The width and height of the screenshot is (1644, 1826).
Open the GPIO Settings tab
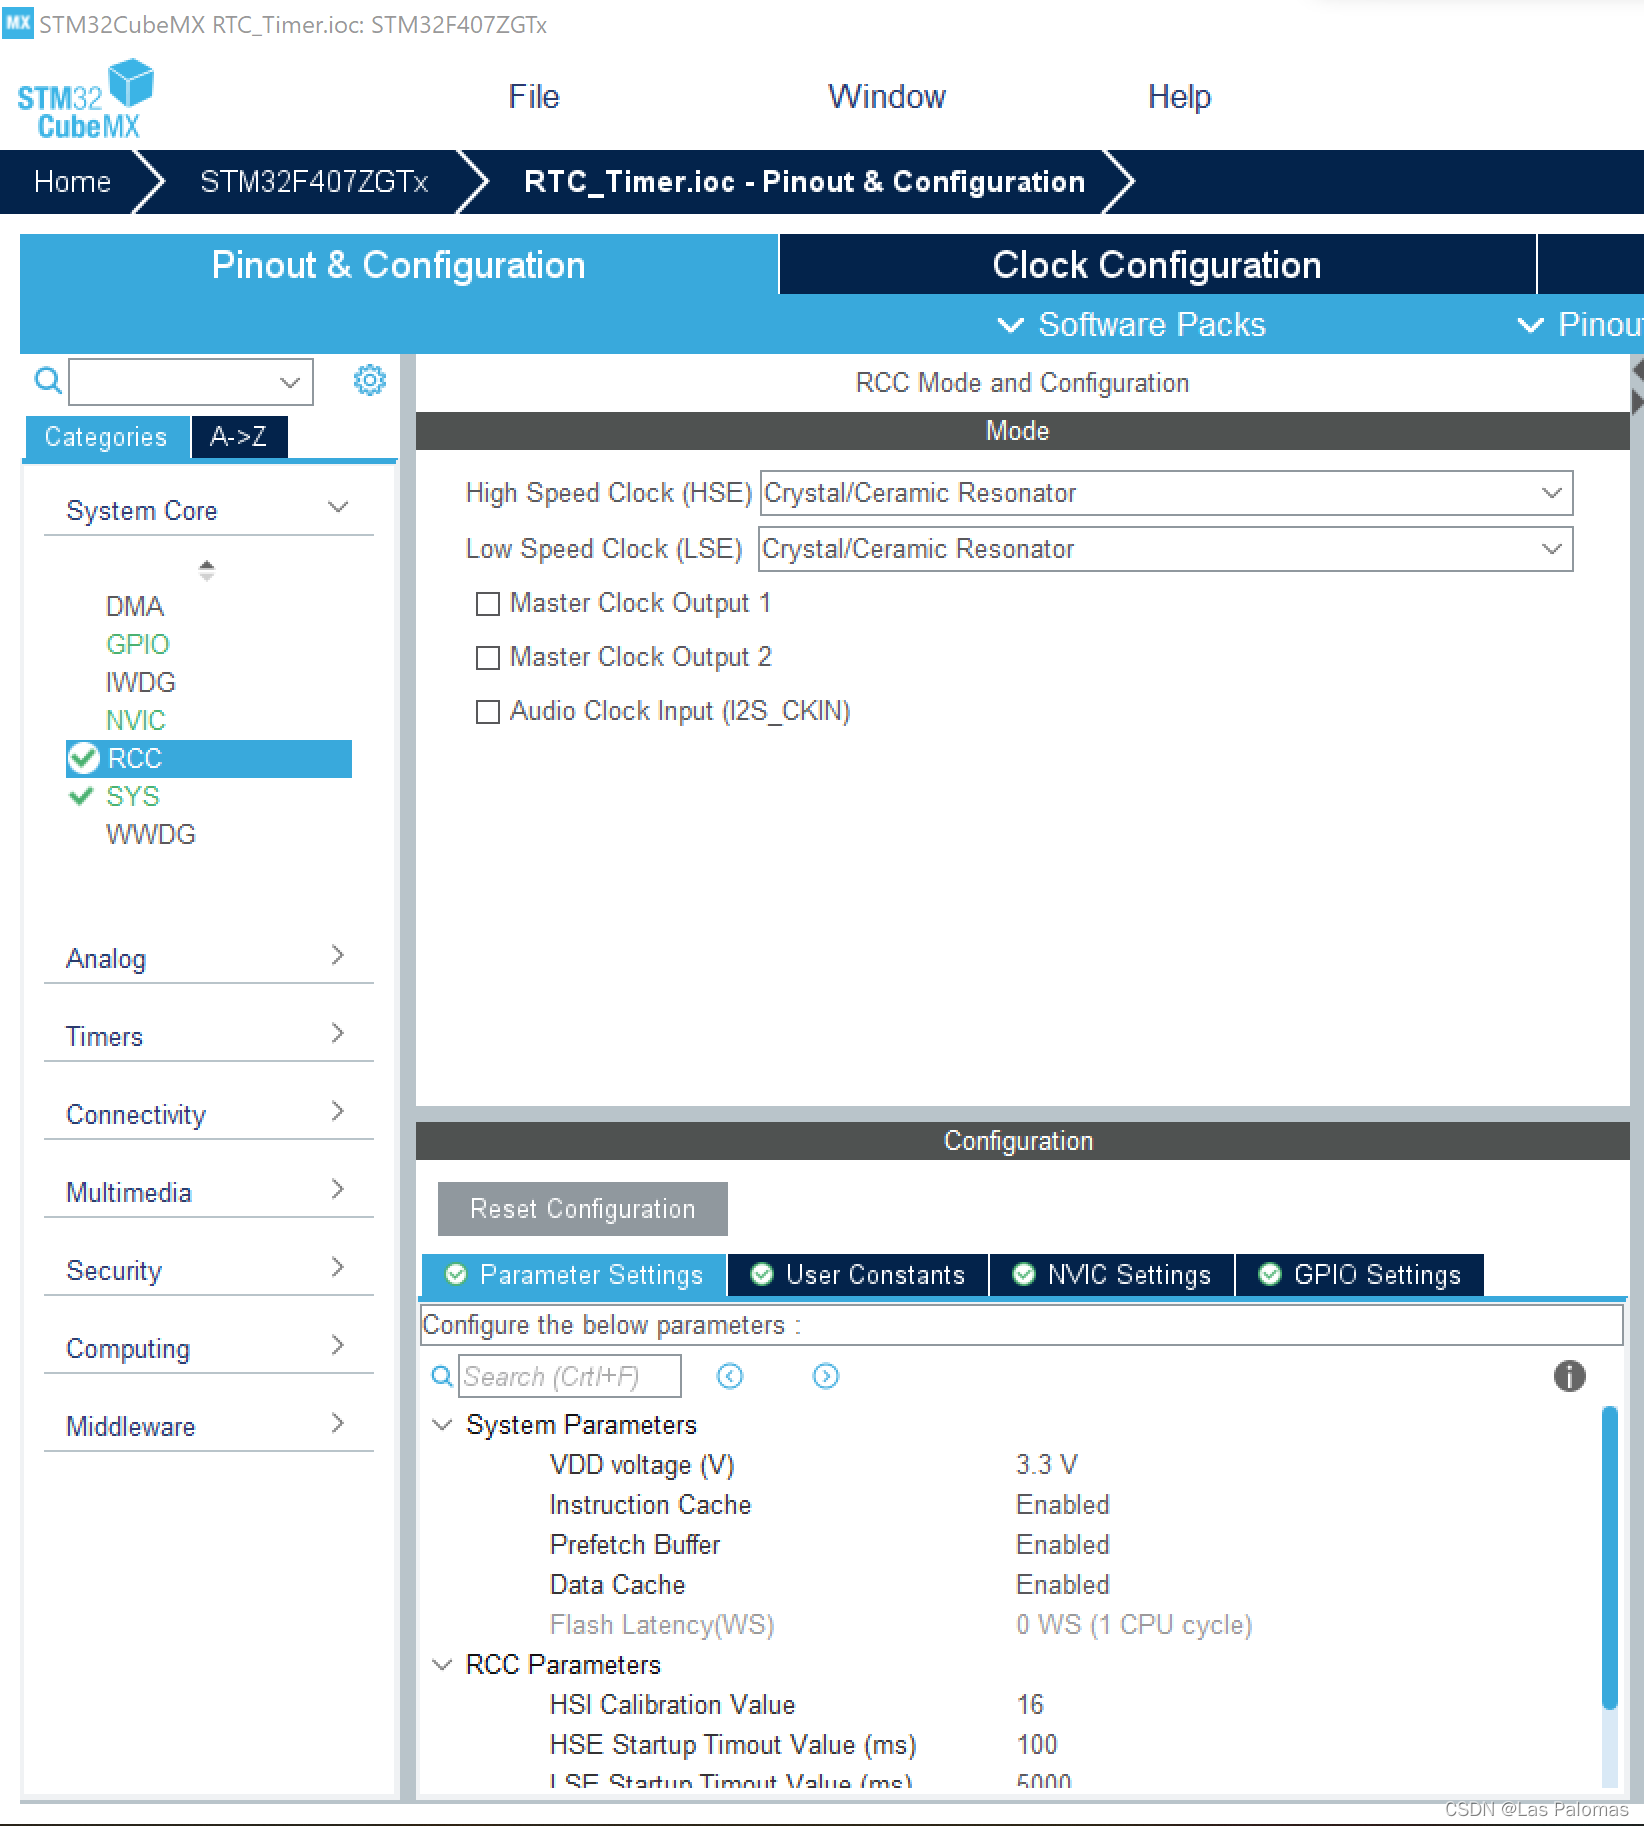(1360, 1275)
